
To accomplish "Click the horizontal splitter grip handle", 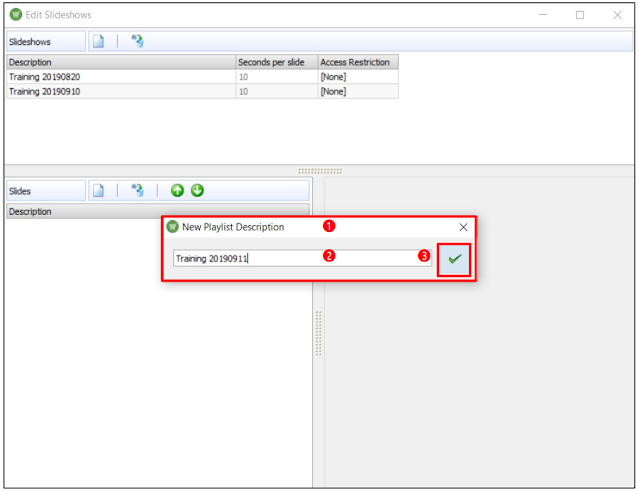I will [320, 171].
